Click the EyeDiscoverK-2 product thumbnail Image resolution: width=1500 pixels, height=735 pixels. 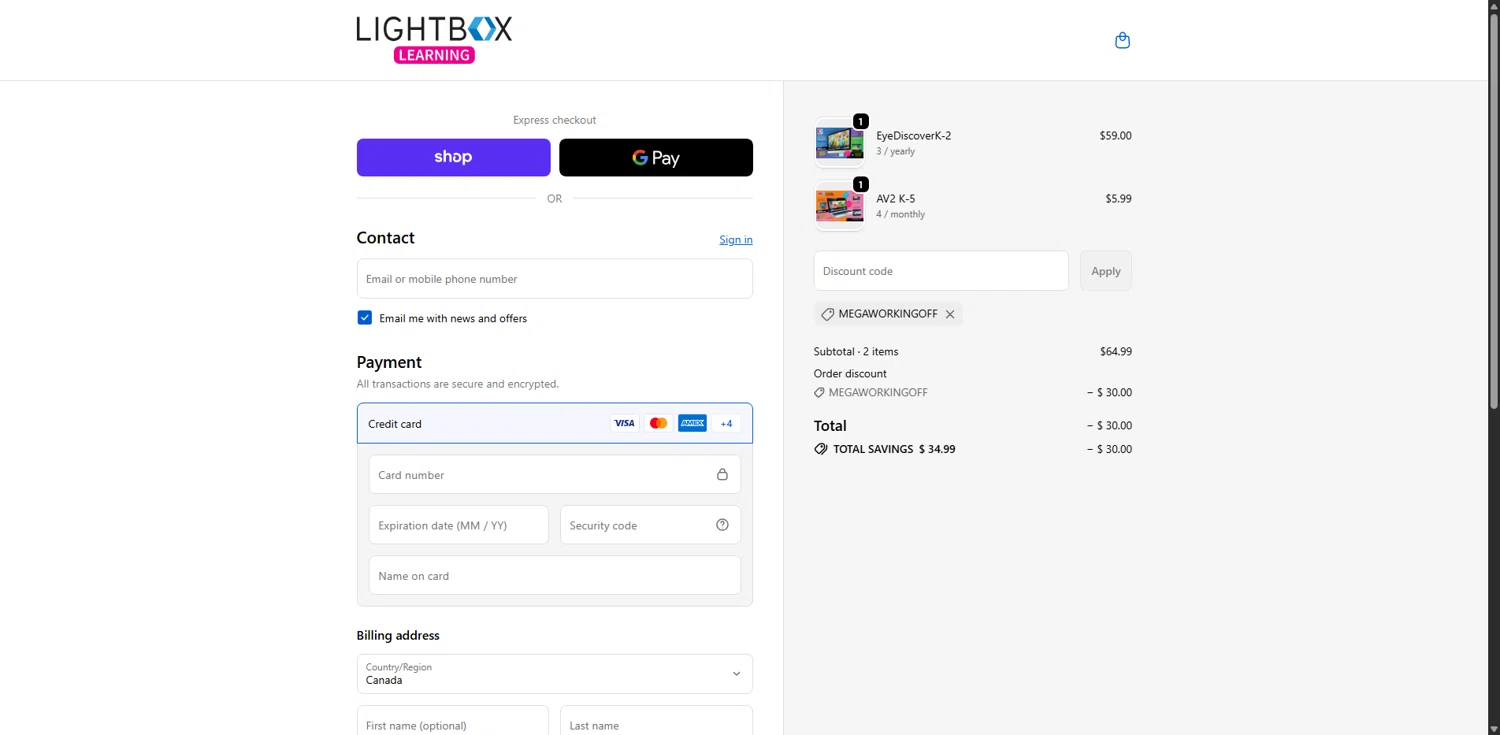point(839,143)
